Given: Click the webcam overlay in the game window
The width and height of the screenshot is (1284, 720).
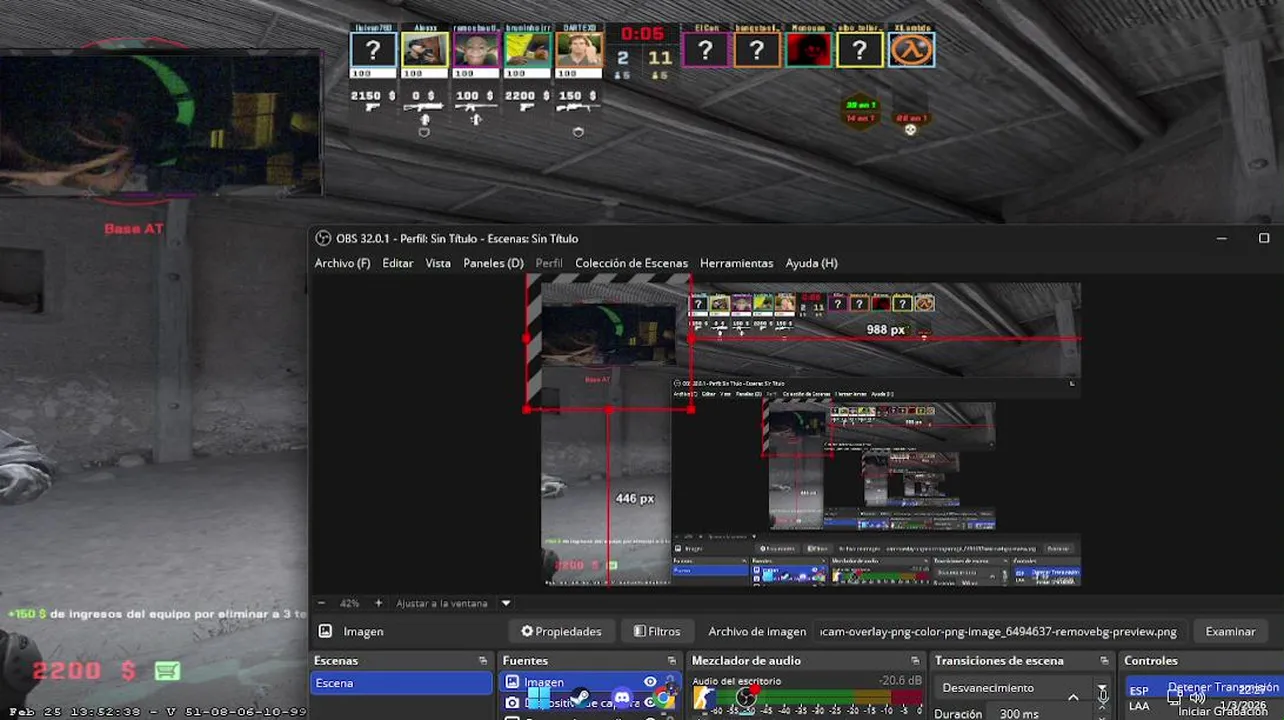Looking at the screenshot, I should pos(160,122).
